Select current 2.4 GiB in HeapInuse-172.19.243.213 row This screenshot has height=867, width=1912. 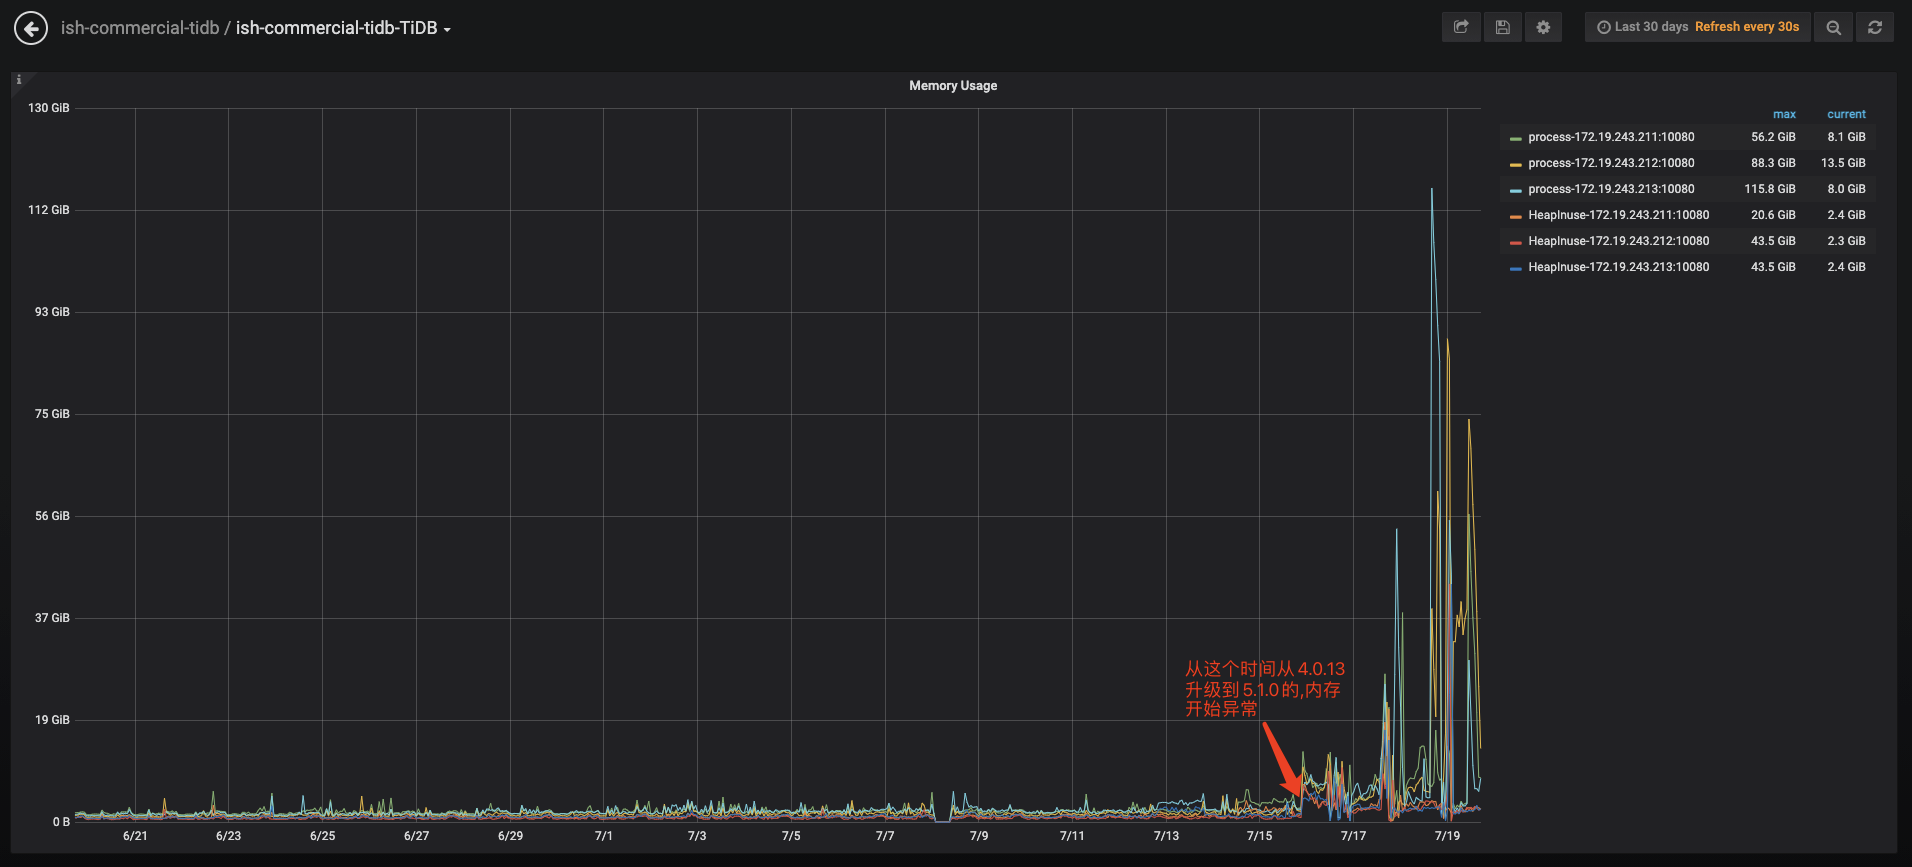click(1846, 267)
